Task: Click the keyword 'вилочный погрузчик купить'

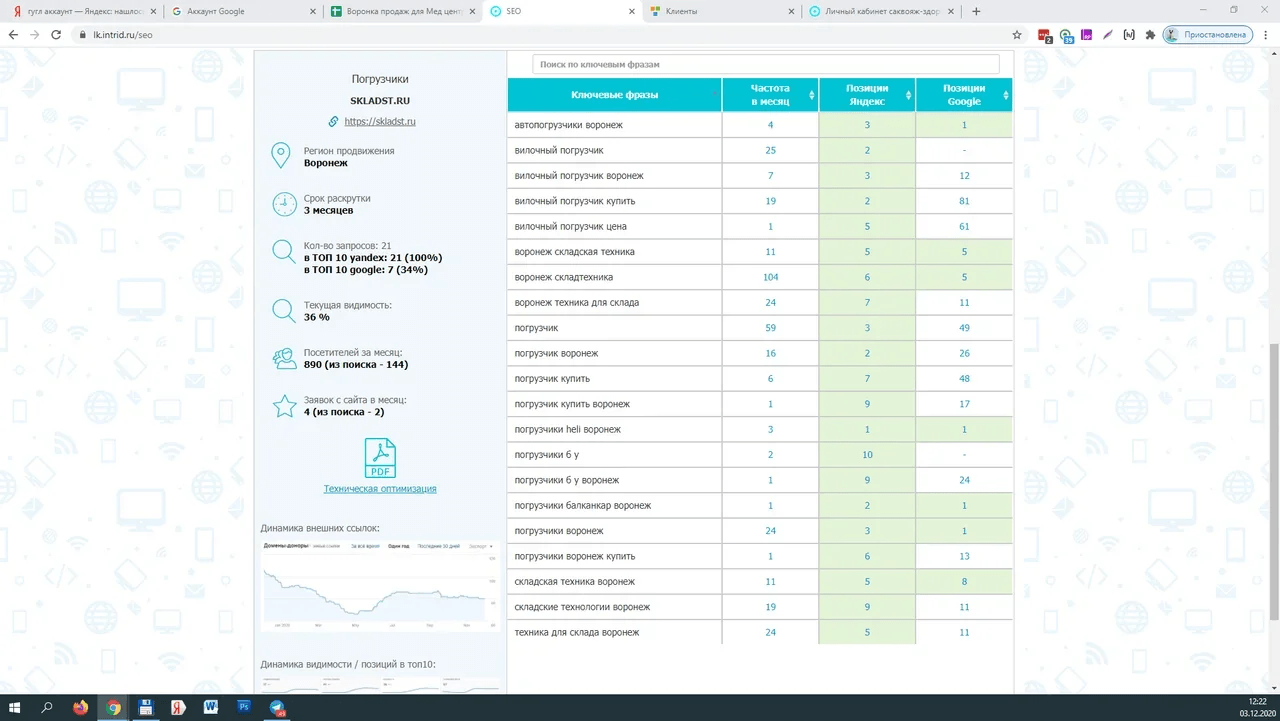Action: [574, 201]
